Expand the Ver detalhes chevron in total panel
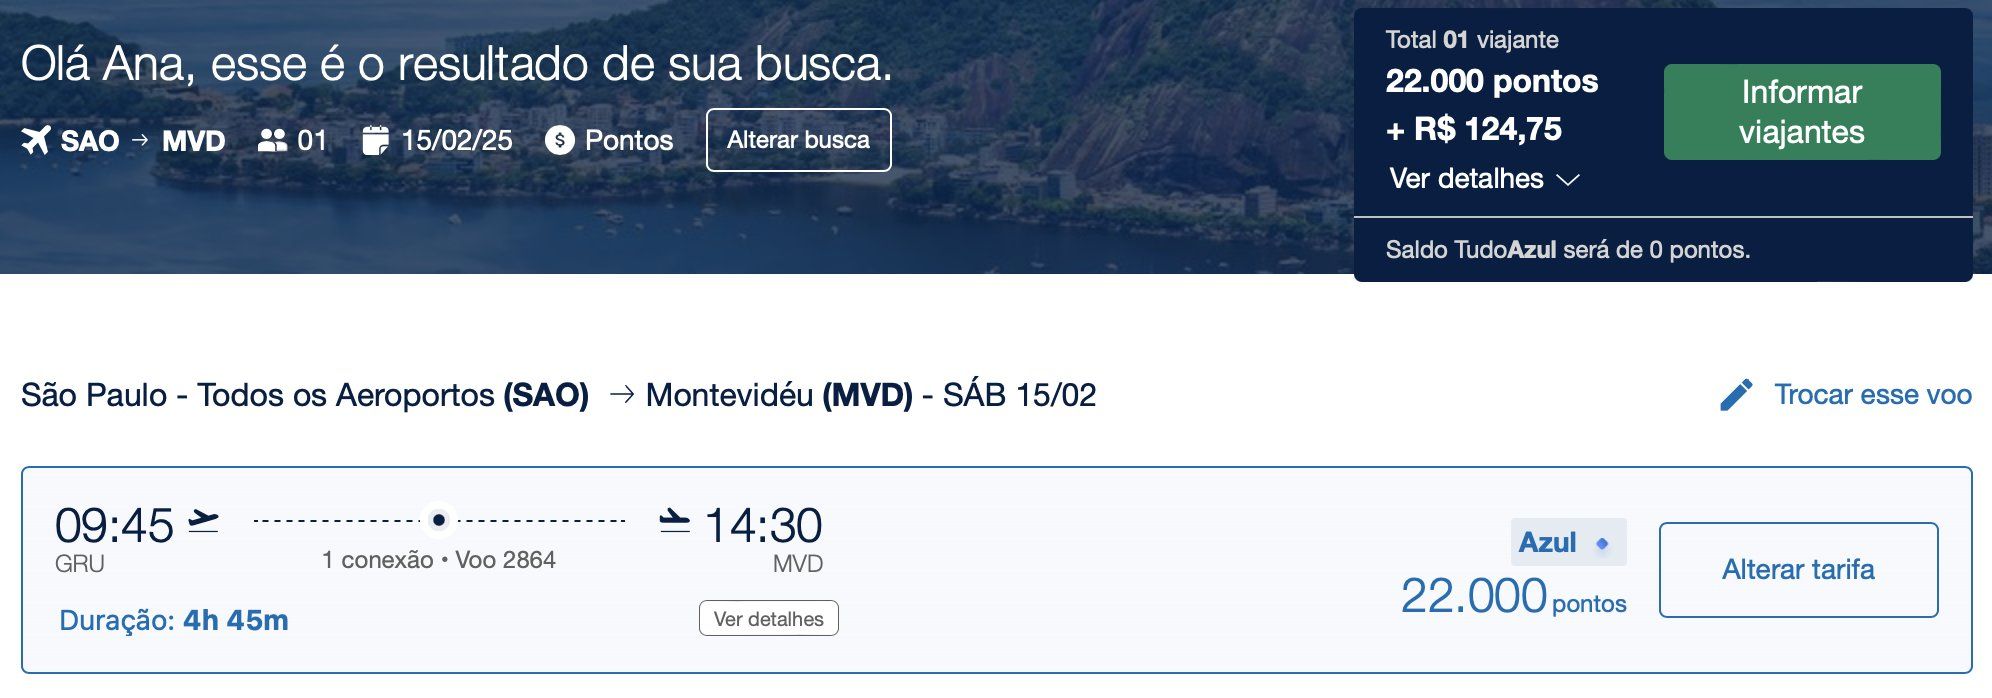The width and height of the screenshot is (1992, 698). (1568, 180)
